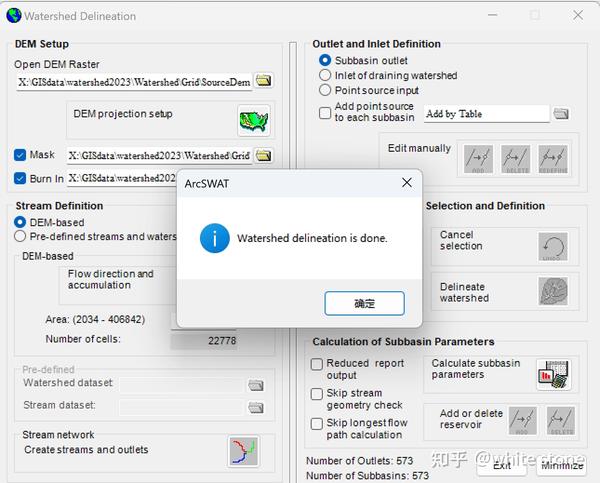Click Edit manually Delete outlet icon

[516, 159]
